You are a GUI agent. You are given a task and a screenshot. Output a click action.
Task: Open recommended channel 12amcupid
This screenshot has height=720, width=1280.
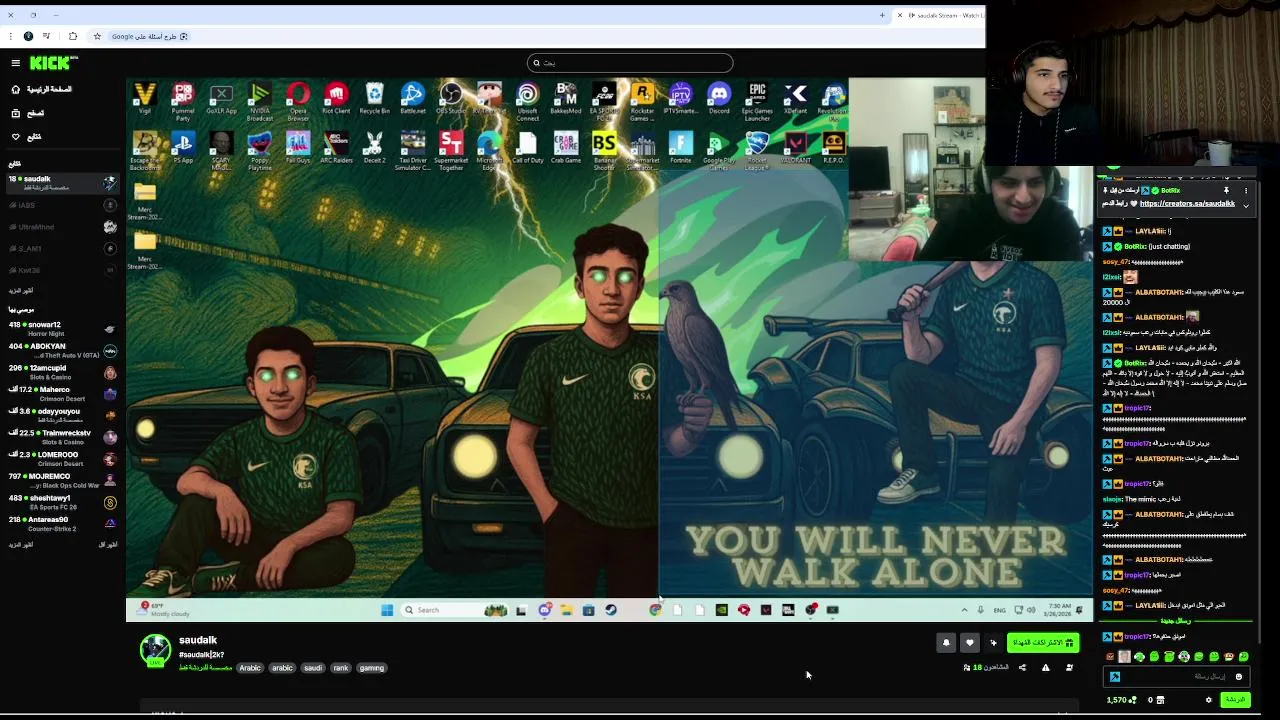(x=62, y=372)
